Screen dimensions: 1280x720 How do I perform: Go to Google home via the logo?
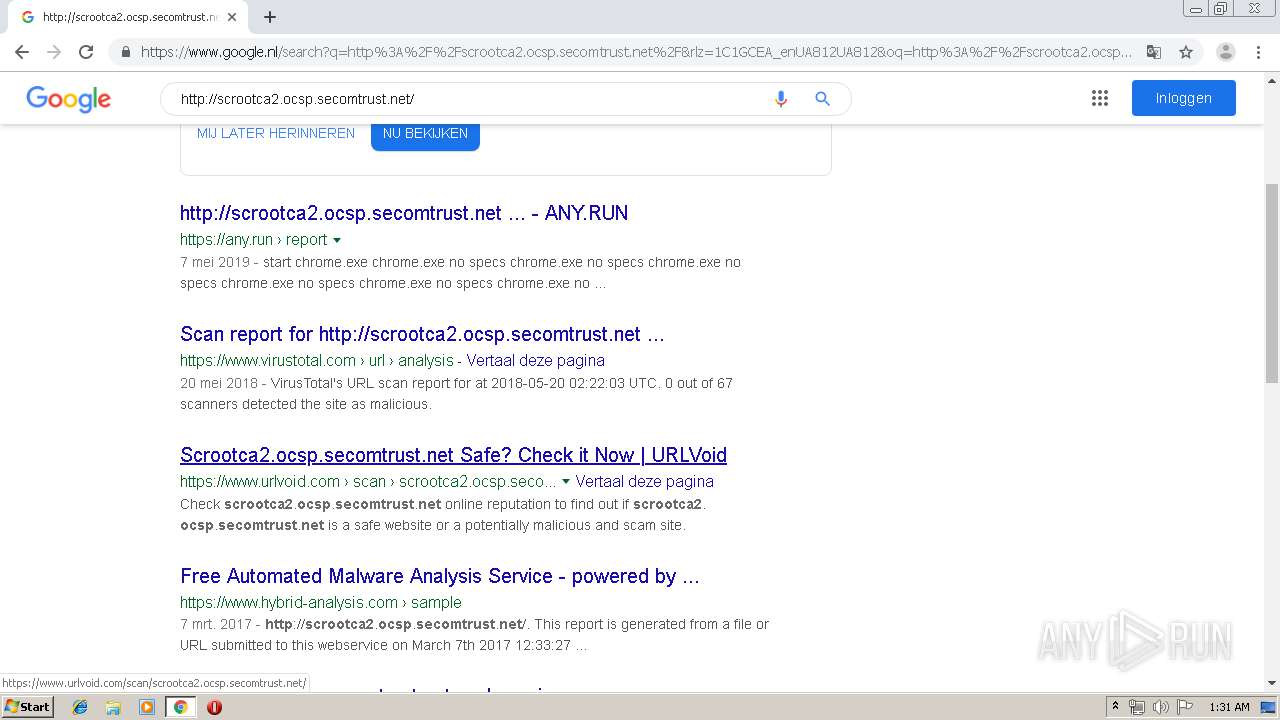click(x=68, y=99)
